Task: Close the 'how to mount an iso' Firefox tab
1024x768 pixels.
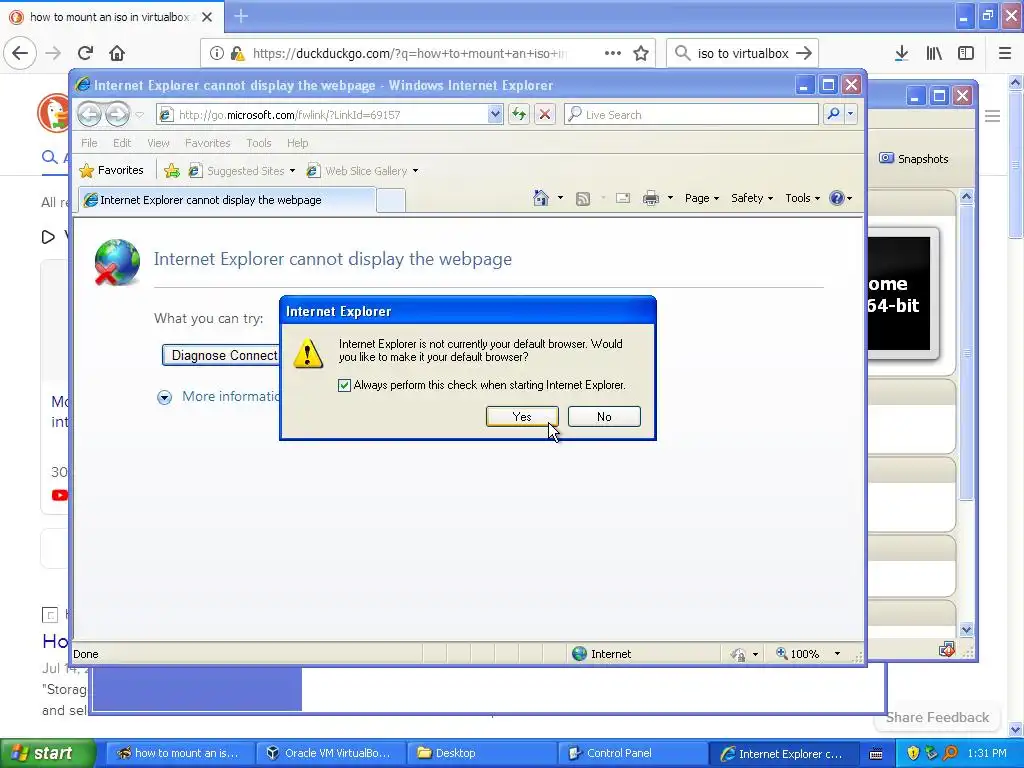Action: [x=207, y=17]
